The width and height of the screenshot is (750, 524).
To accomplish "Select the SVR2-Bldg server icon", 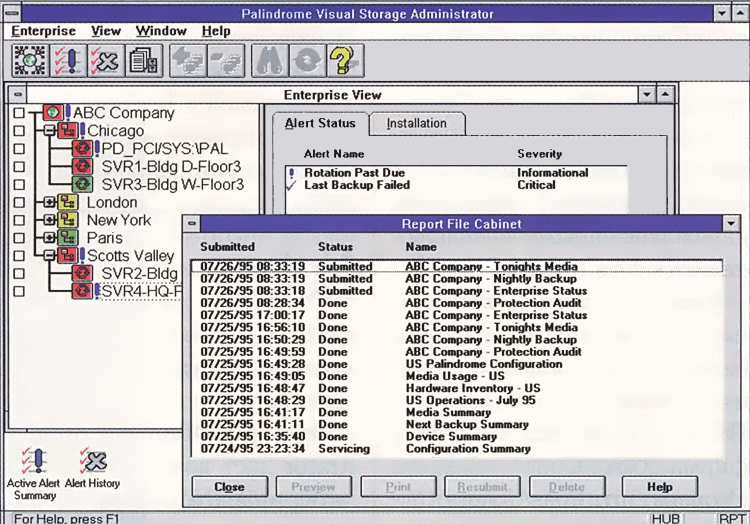I will tap(82, 273).
